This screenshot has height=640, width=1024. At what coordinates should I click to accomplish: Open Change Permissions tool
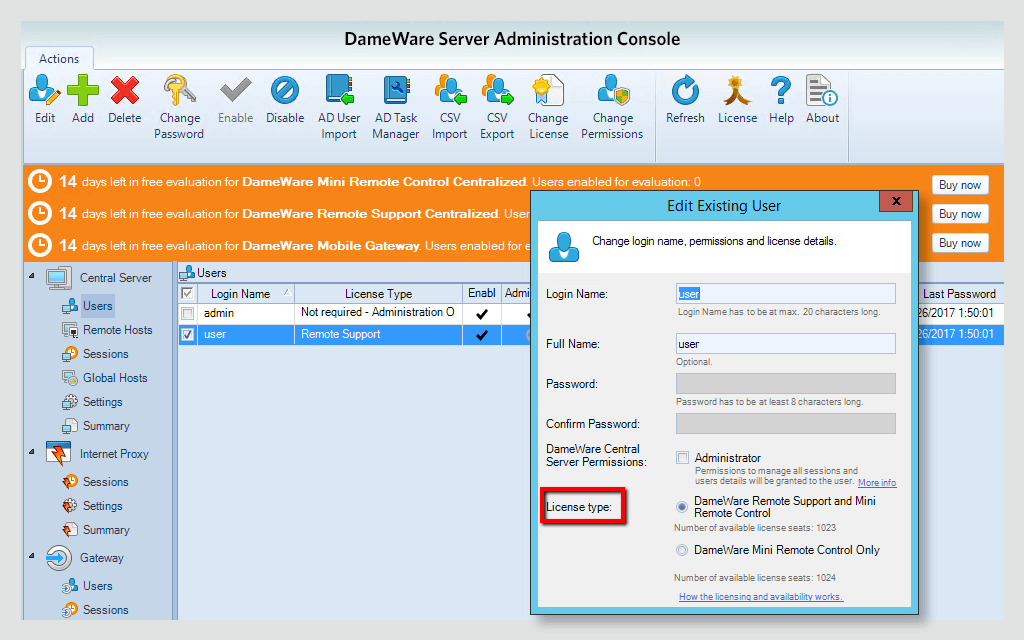612,93
